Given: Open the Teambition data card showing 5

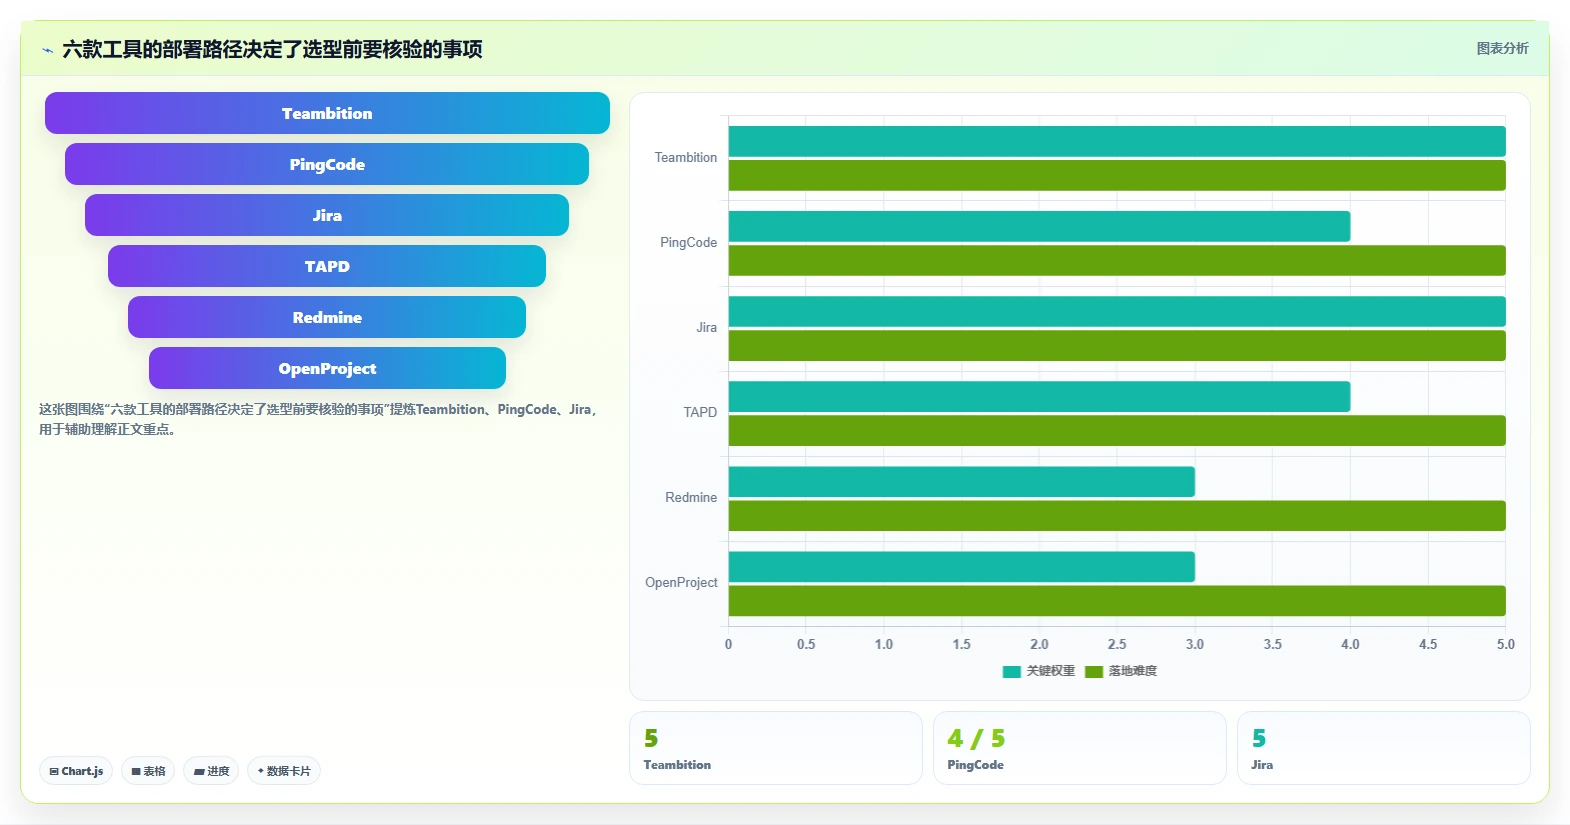Looking at the screenshot, I should [x=776, y=748].
